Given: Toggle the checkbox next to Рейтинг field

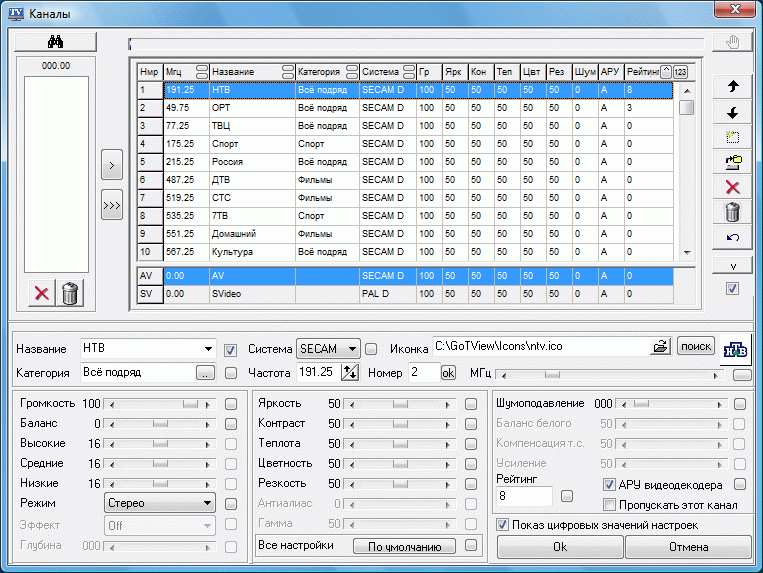Looking at the screenshot, I should (566, 496).
